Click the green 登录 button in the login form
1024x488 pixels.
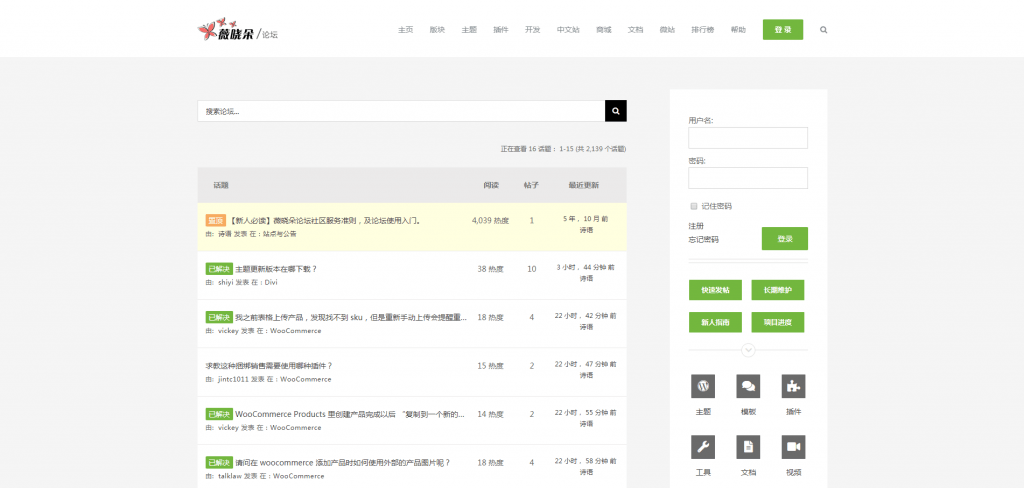tap(784, 238)
